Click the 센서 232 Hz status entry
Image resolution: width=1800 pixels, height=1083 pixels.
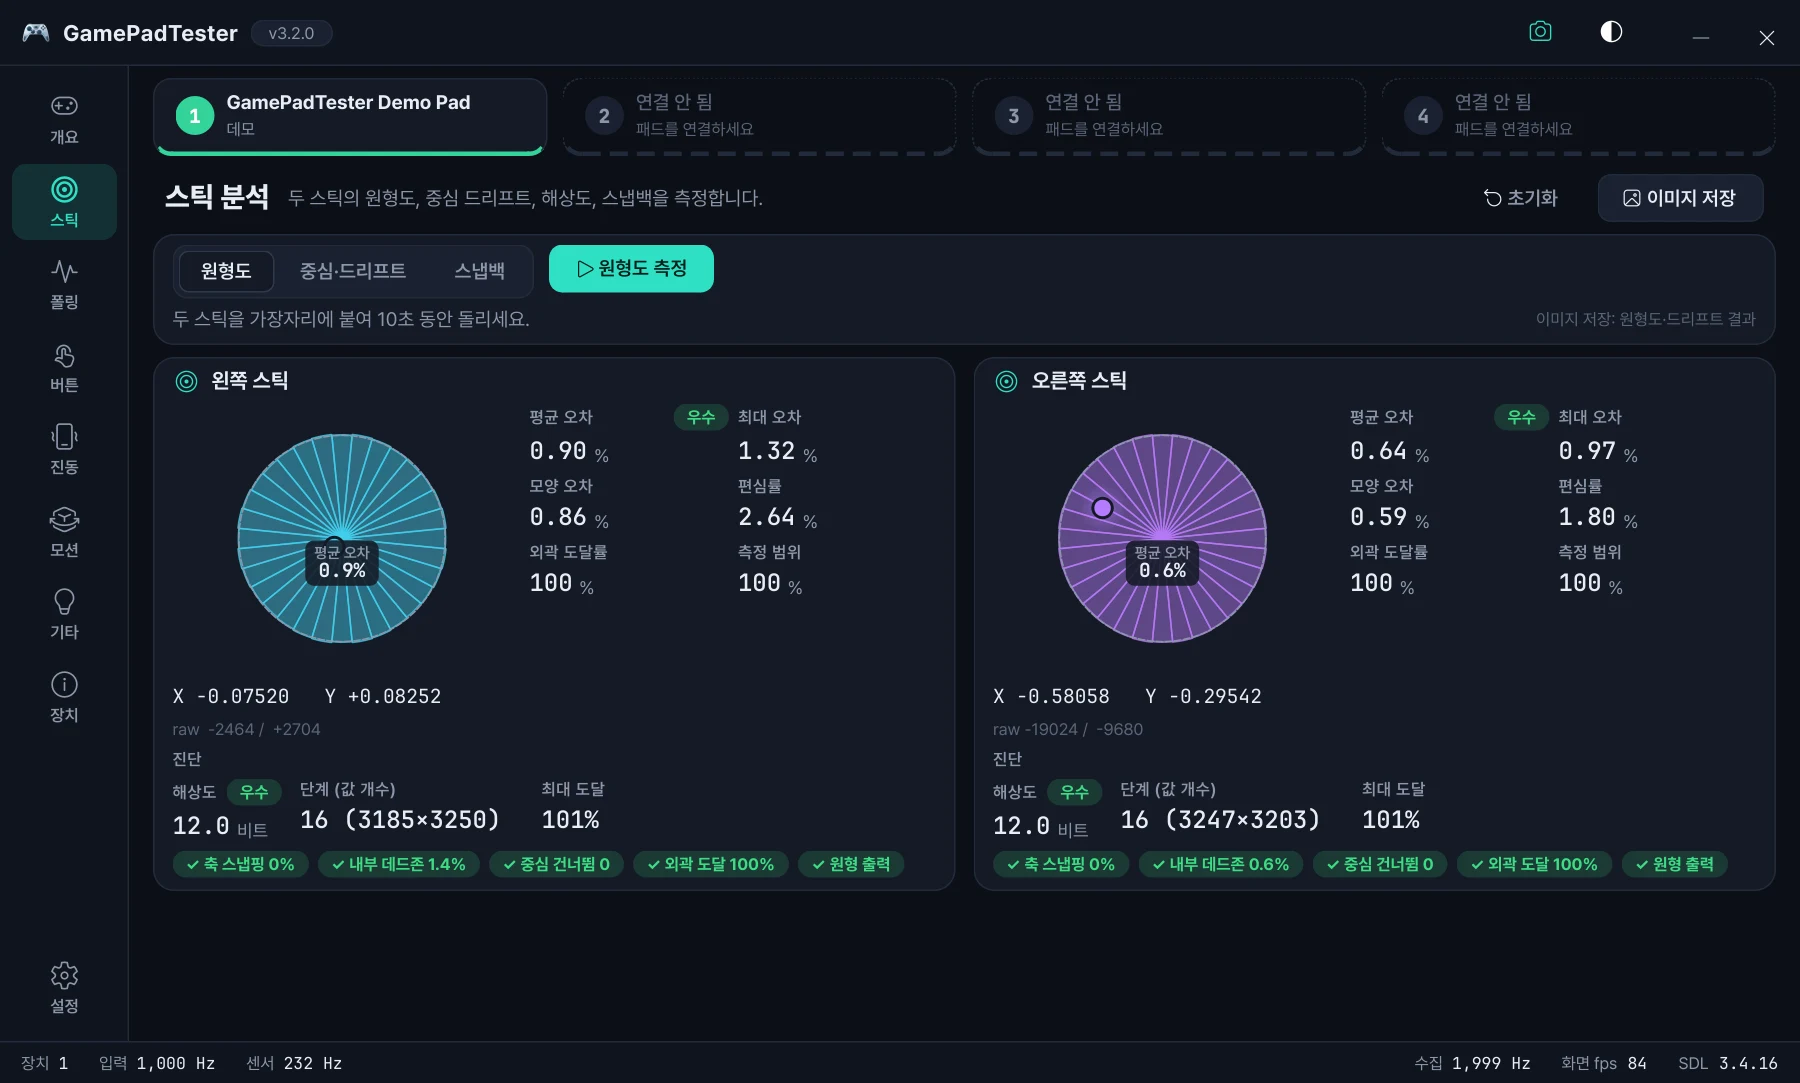pos(294,1063)
